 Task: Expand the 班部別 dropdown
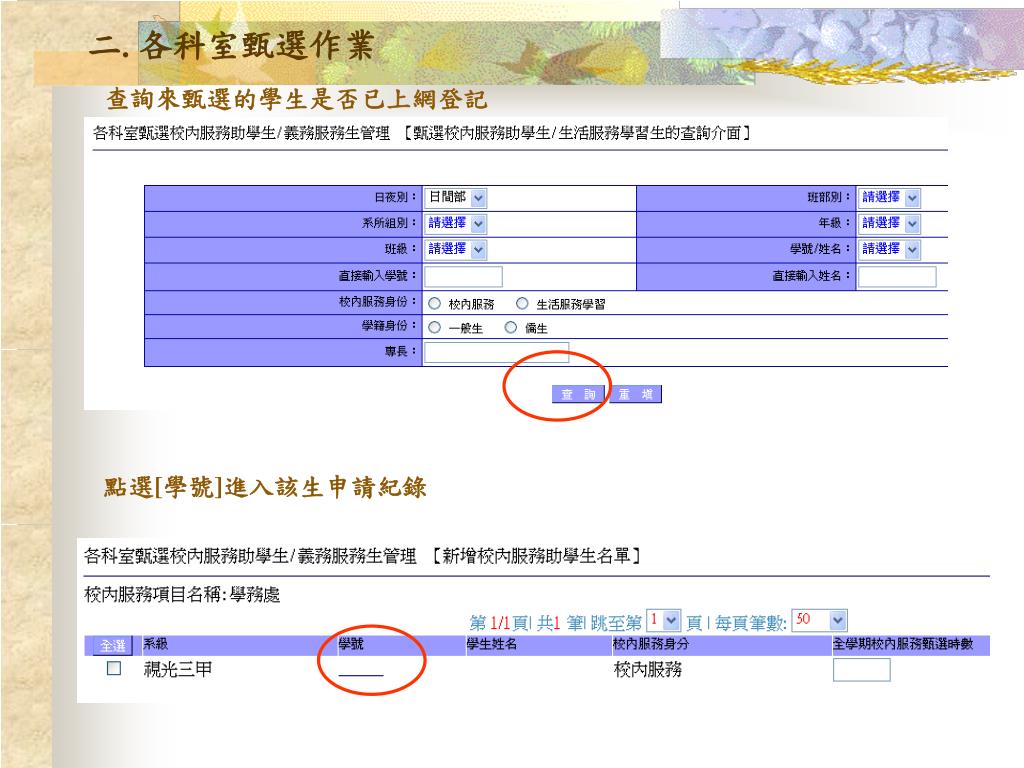point(889,197)
